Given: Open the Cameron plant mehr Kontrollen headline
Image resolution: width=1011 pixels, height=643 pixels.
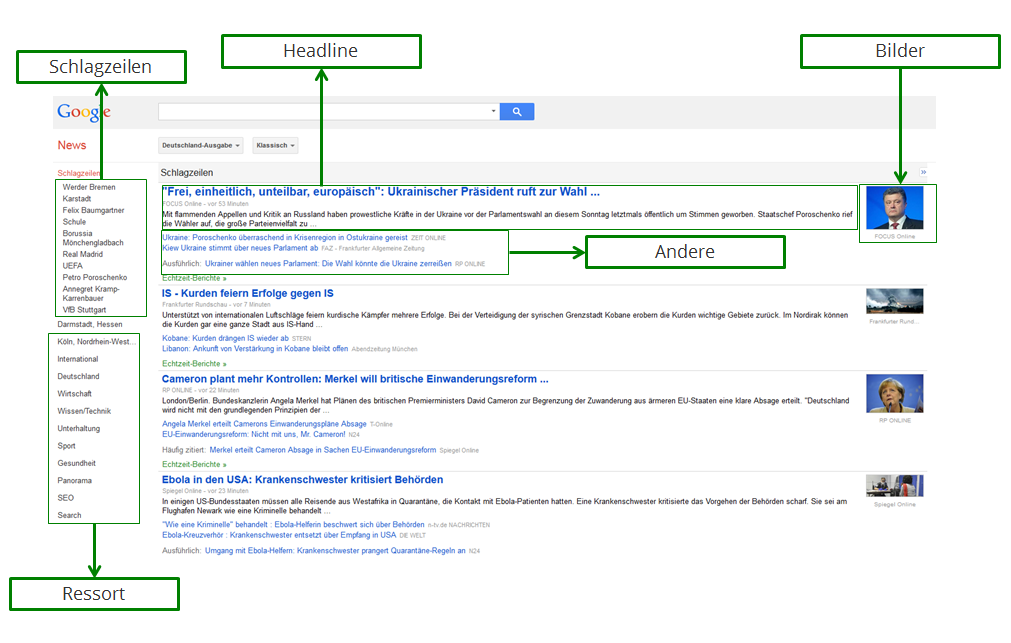Looking at the screenshot, I should click(x=355, y=379).
